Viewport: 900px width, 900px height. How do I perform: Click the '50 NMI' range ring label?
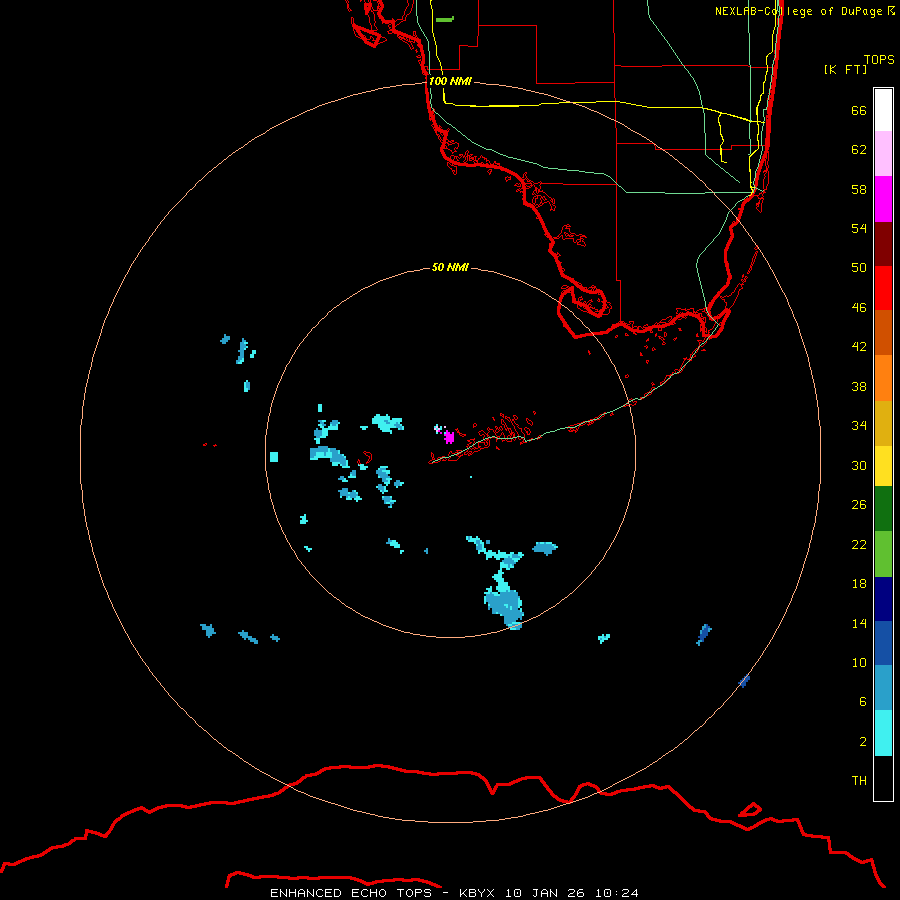[450, 267]
